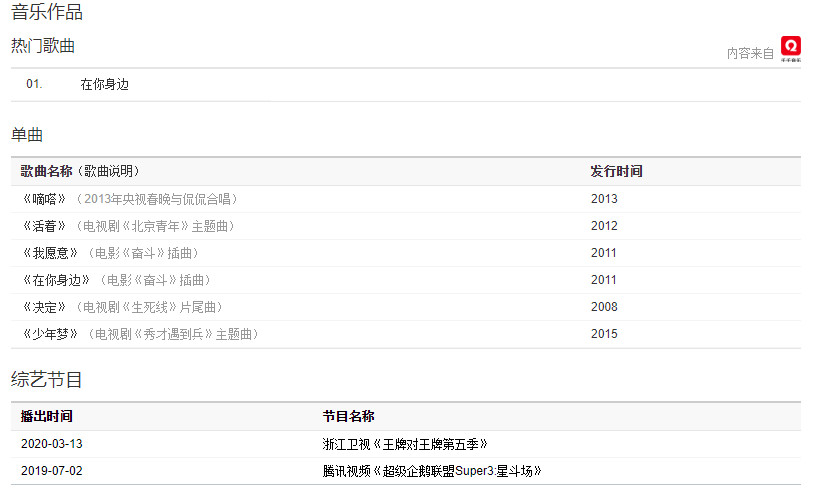Viewport: 816px width, 498px height.
Task: Play hot song 01 在你身边
Action: [104, 85]
